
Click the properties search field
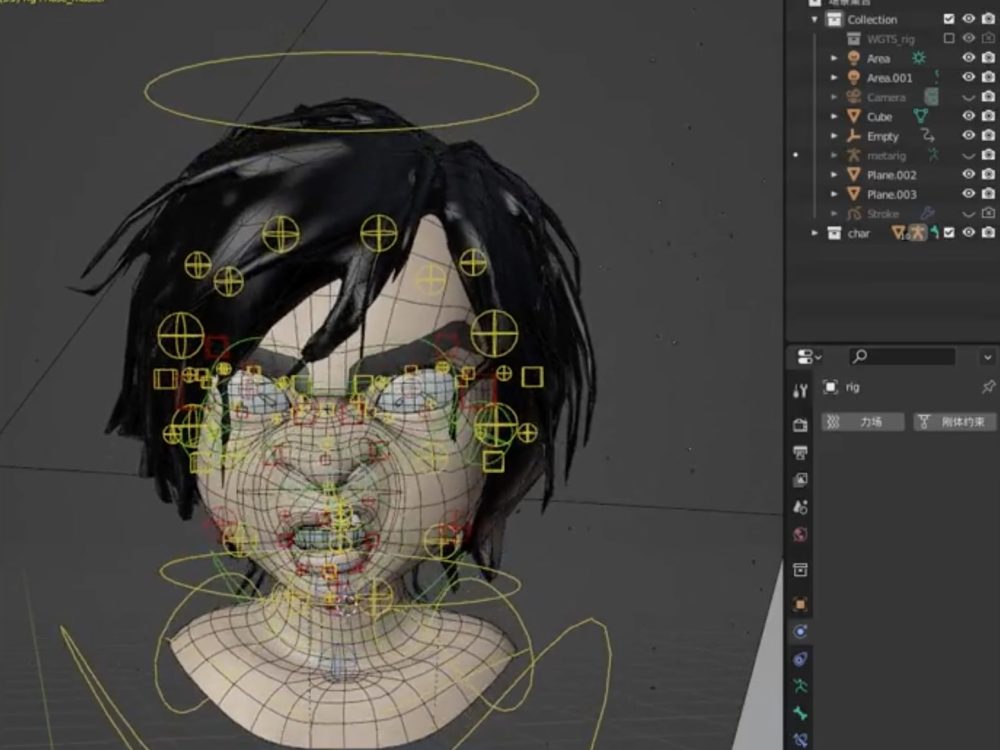[902, 357]
